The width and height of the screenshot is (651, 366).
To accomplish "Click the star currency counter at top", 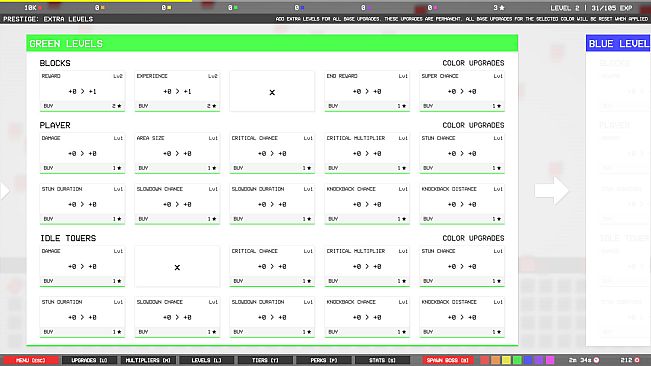I will 499,8.
